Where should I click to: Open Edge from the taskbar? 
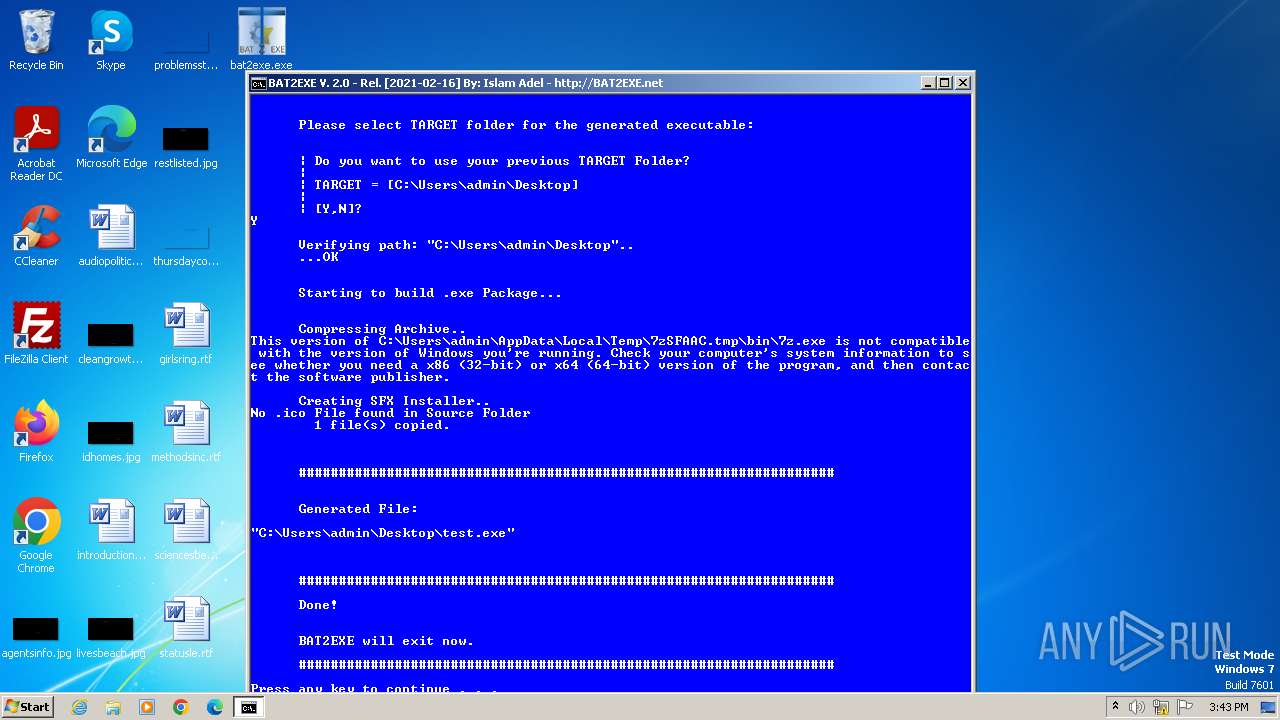pyautogui.click(x=215, y=707)
